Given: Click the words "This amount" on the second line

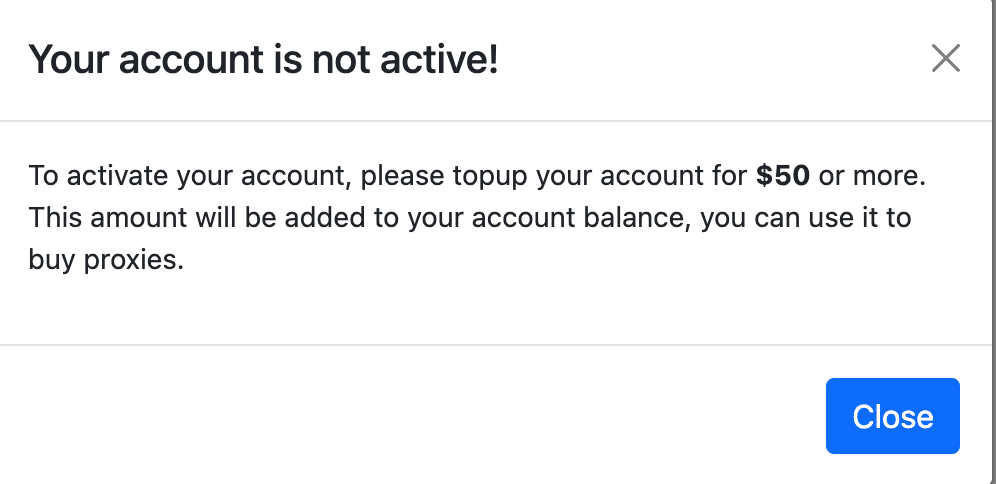Looking at the screenshot, I should tap(108, 218).
